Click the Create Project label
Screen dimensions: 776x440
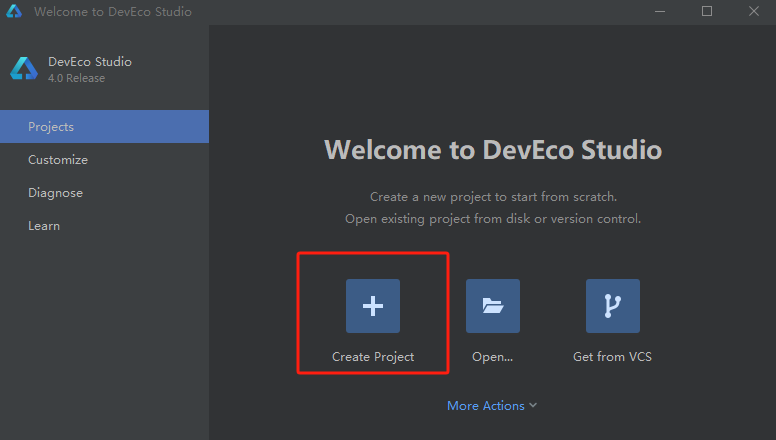coord(373,357)
